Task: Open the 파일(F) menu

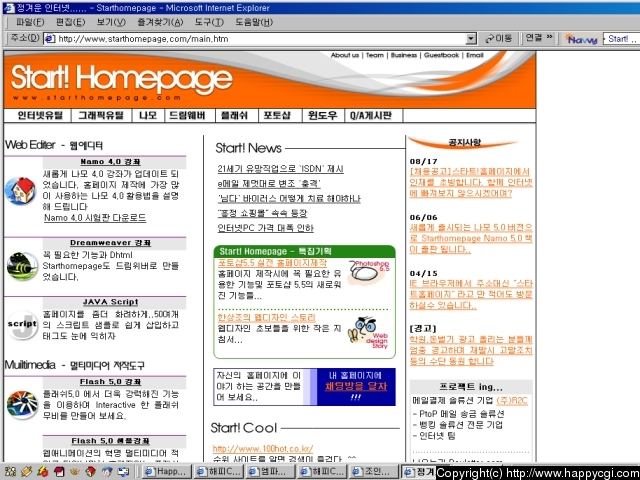Action: pyautogui.click(x=30, y=22)
